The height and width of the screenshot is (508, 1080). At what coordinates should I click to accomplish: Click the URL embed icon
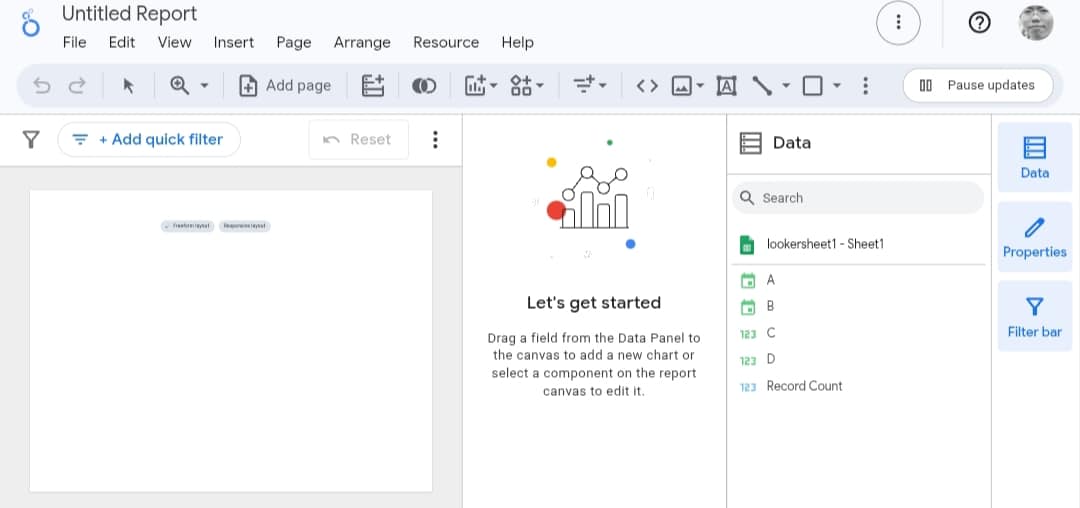tap(647, 86)
